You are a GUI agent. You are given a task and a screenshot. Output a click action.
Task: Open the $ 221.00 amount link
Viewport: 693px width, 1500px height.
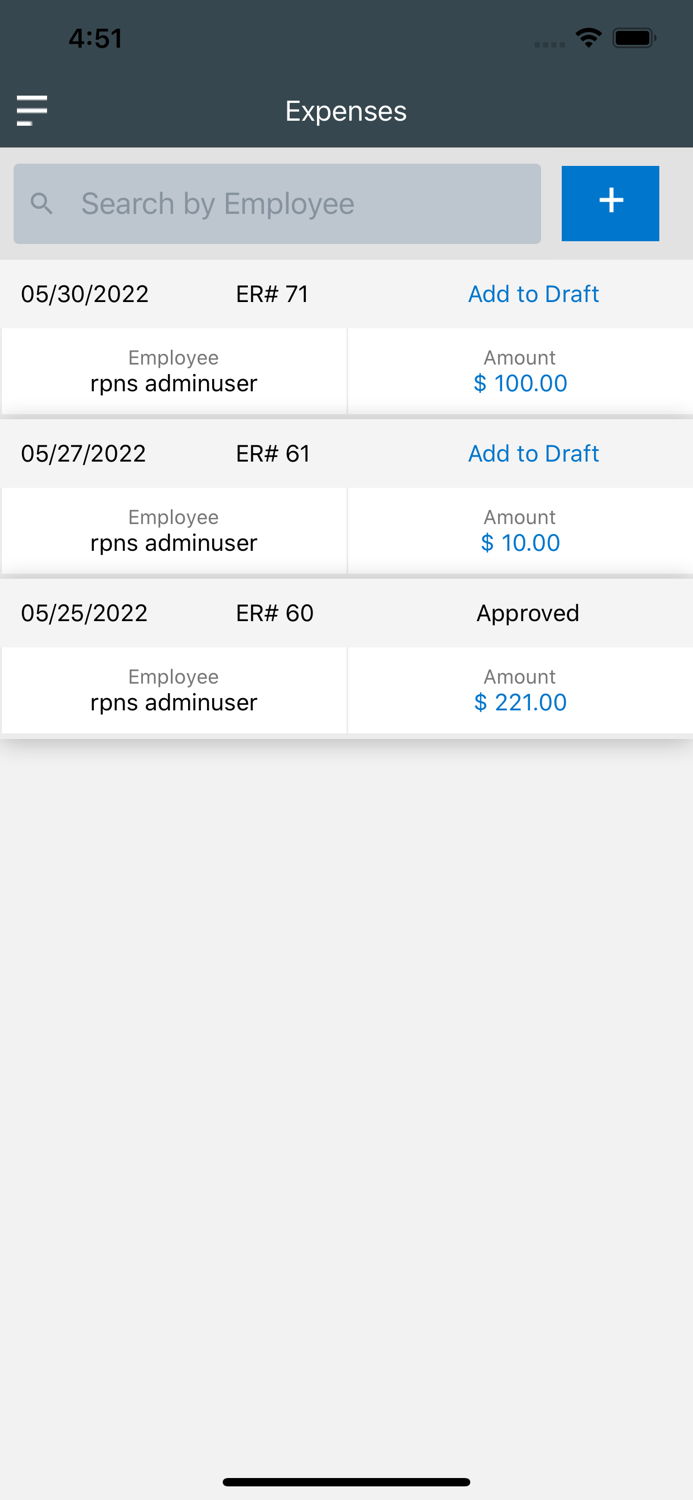pos(520,702)
